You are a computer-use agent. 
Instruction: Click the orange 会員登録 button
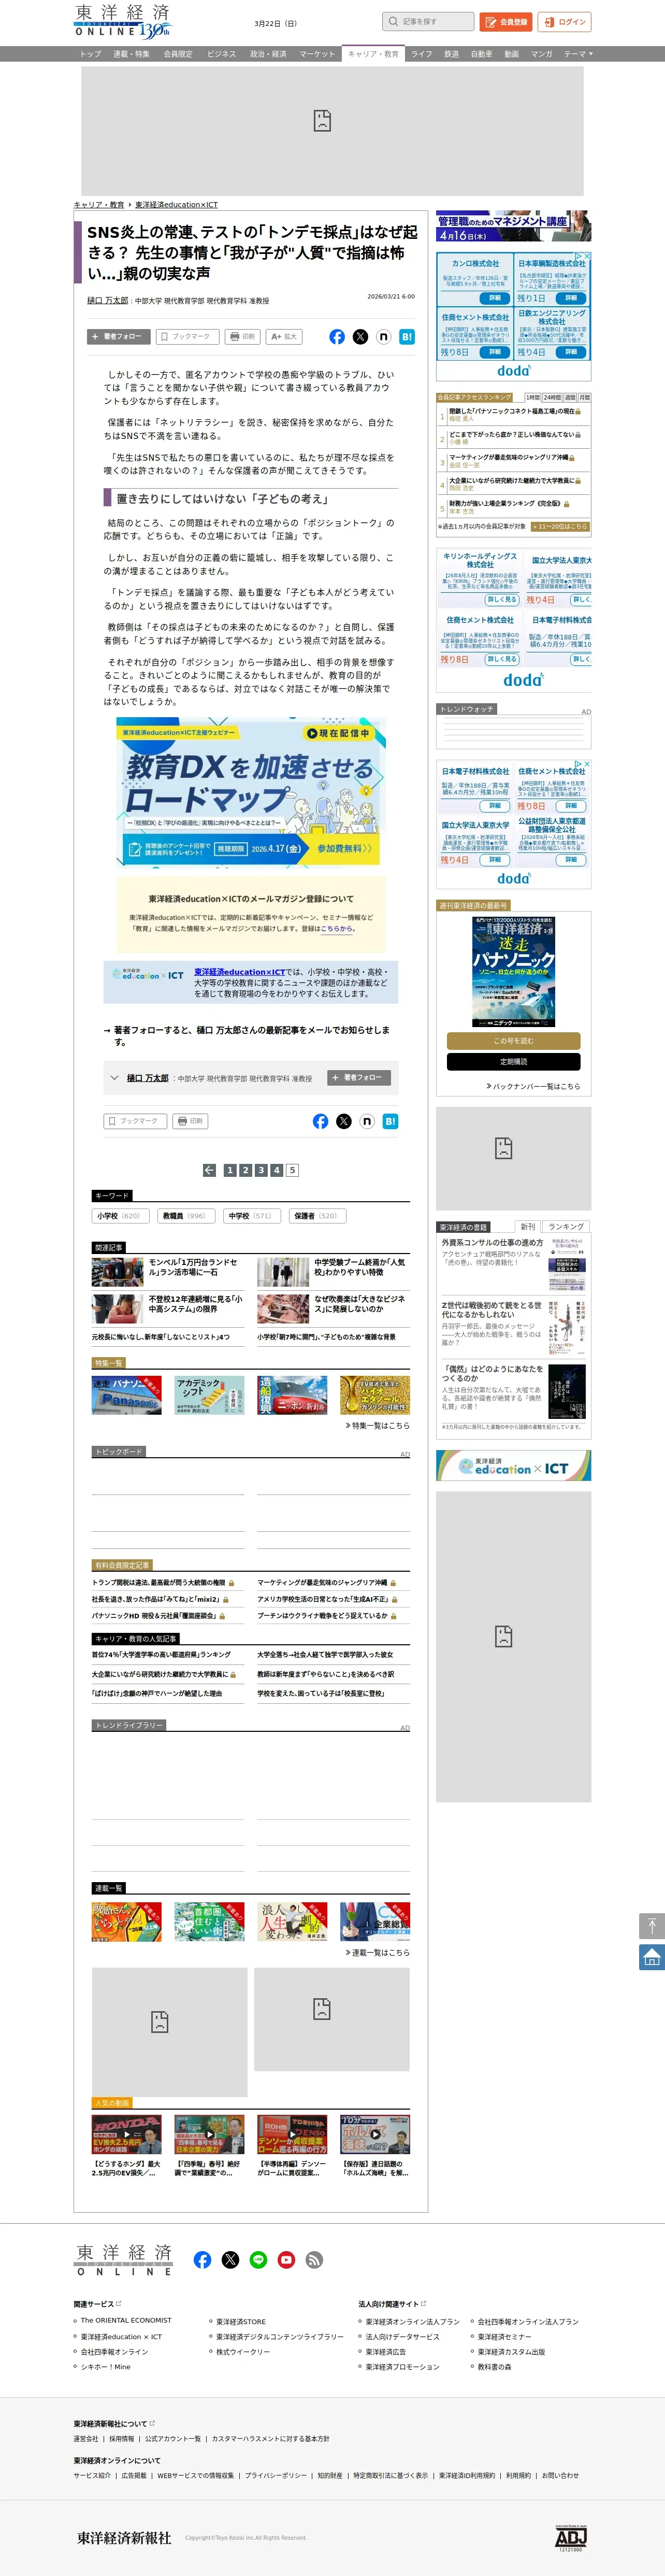tap(506, 22)
